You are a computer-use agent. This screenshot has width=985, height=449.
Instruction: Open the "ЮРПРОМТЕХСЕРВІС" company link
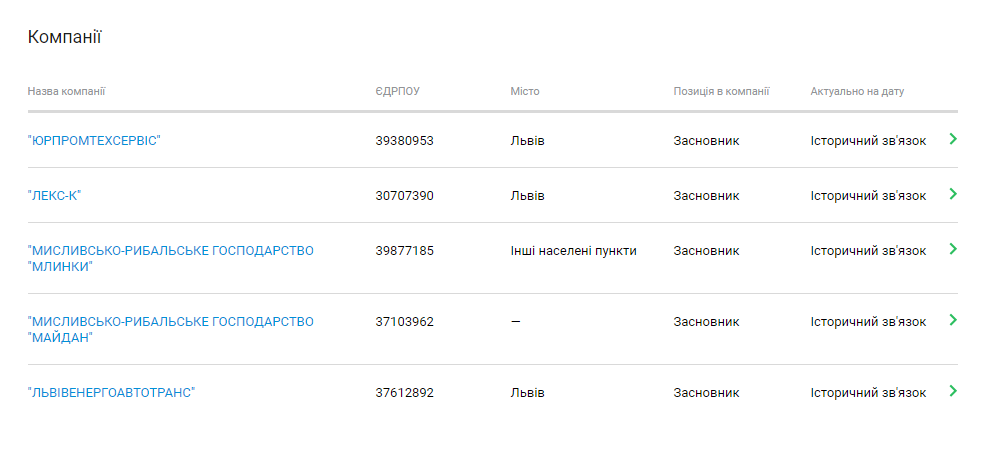click(x=94, y=141)
